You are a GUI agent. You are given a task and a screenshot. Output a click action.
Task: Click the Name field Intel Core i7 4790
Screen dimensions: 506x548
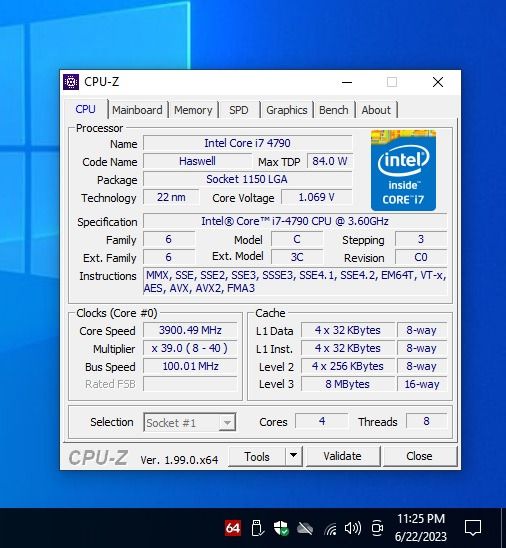tap(247, 143)
